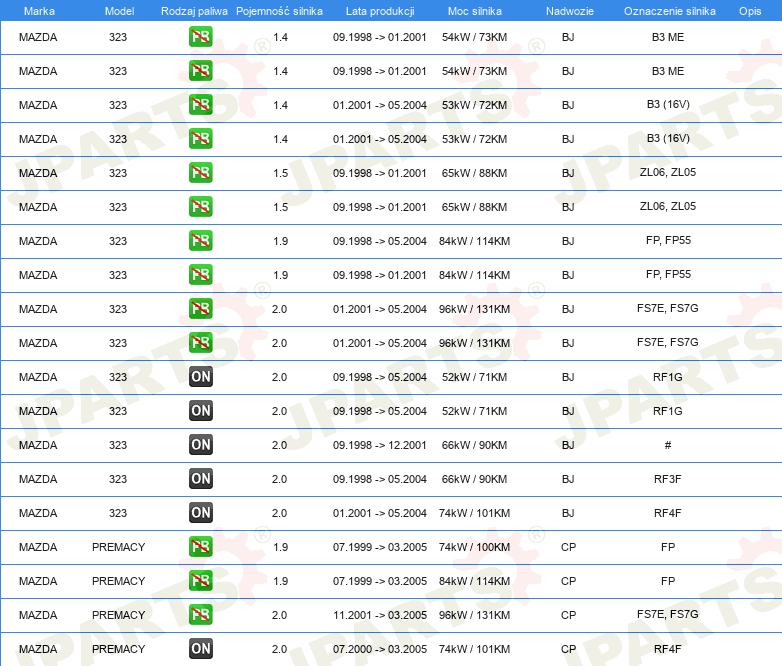
Task: Select 'RF4F' in the 323 model row
Action: click(x=667, y=513)
